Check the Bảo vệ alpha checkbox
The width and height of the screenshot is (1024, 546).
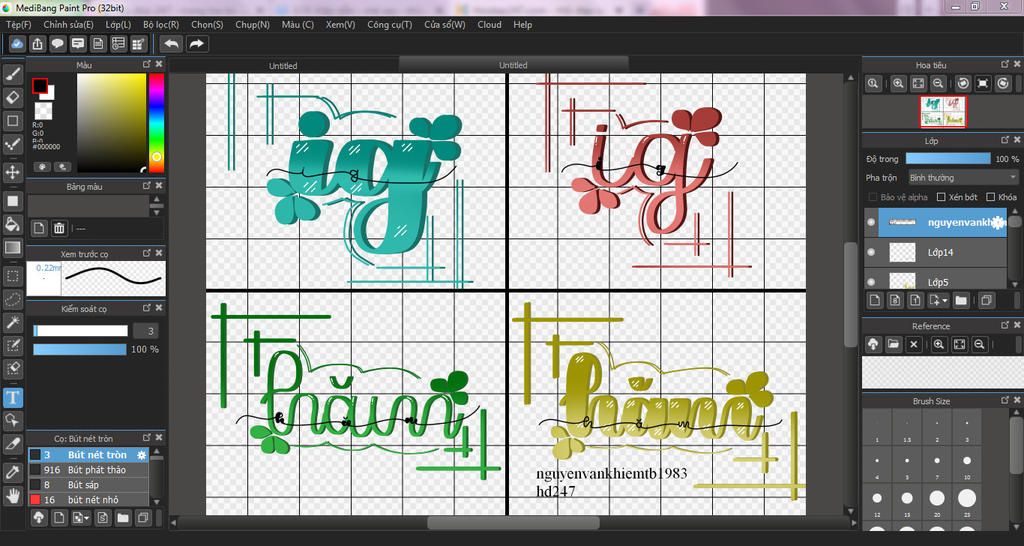(872, 197)
